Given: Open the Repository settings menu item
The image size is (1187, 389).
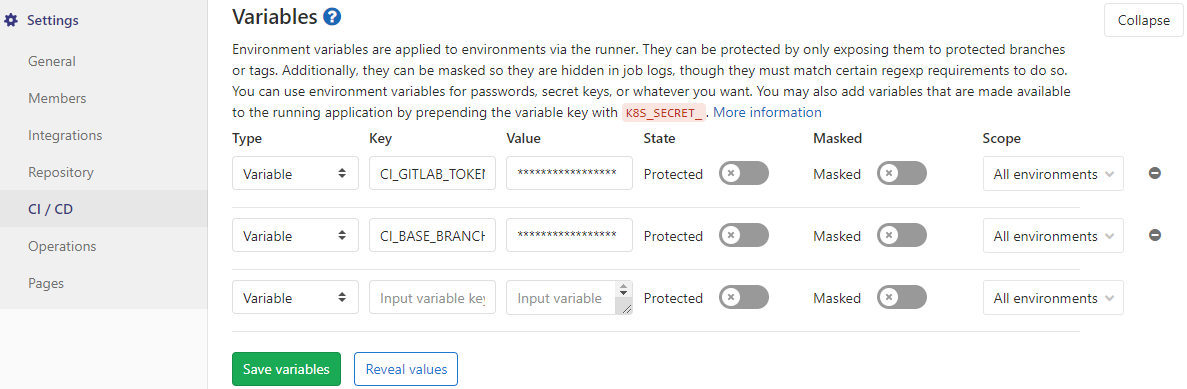Looking at the screenshot, I should coord(61,172).
